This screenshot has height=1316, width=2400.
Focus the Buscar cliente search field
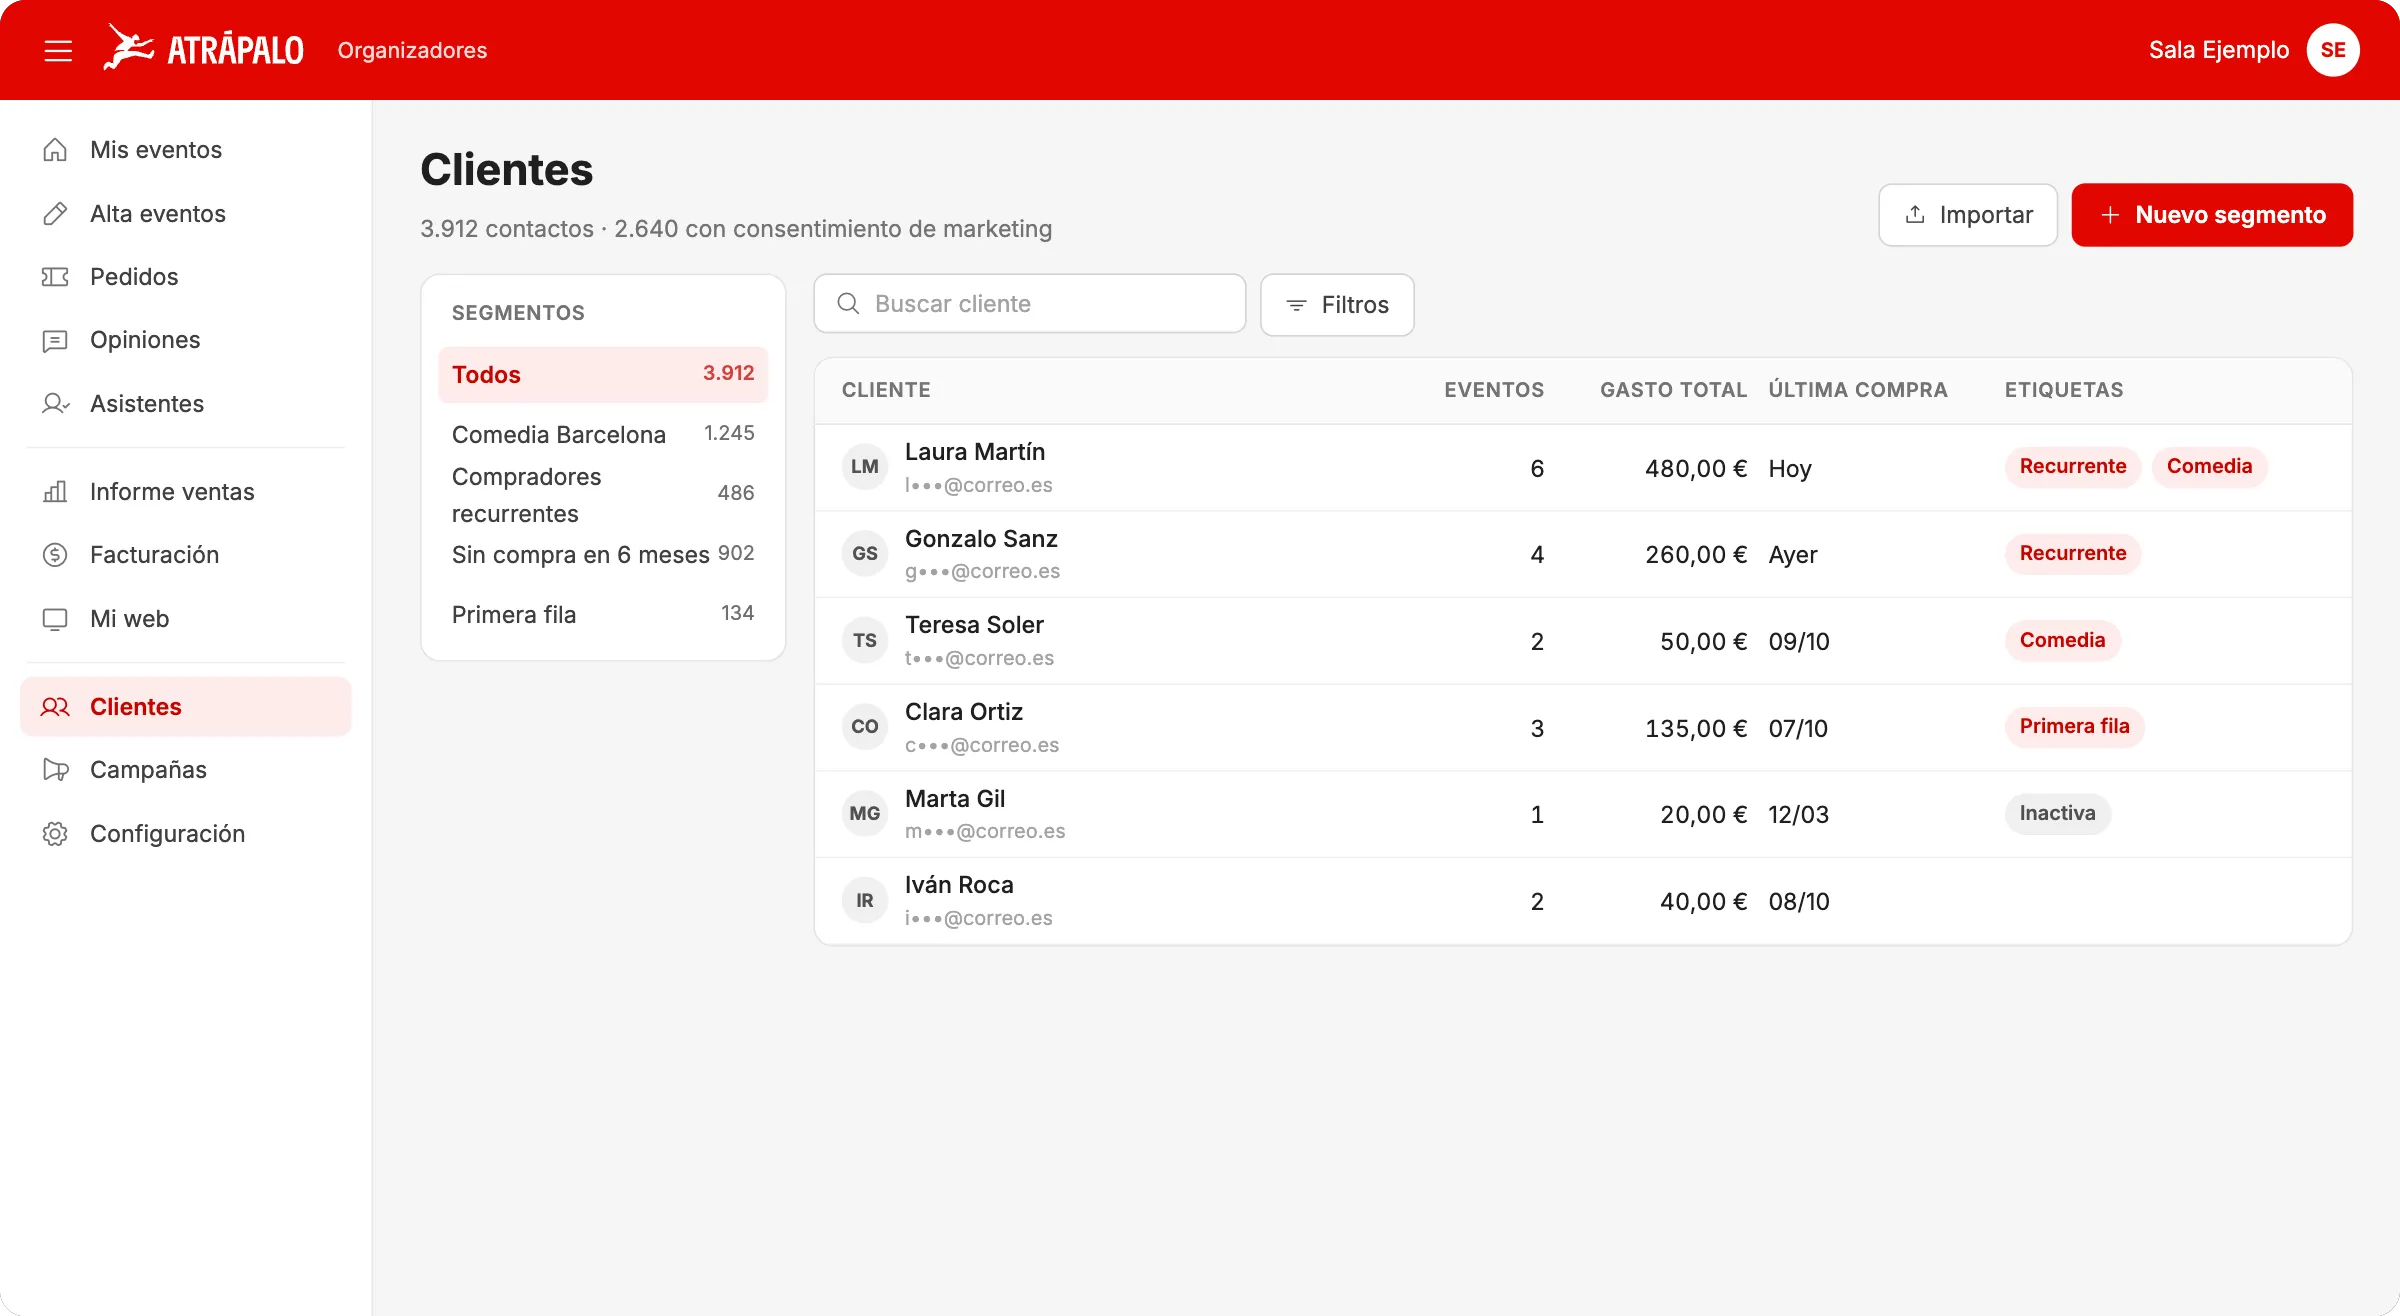(1030, 304)
